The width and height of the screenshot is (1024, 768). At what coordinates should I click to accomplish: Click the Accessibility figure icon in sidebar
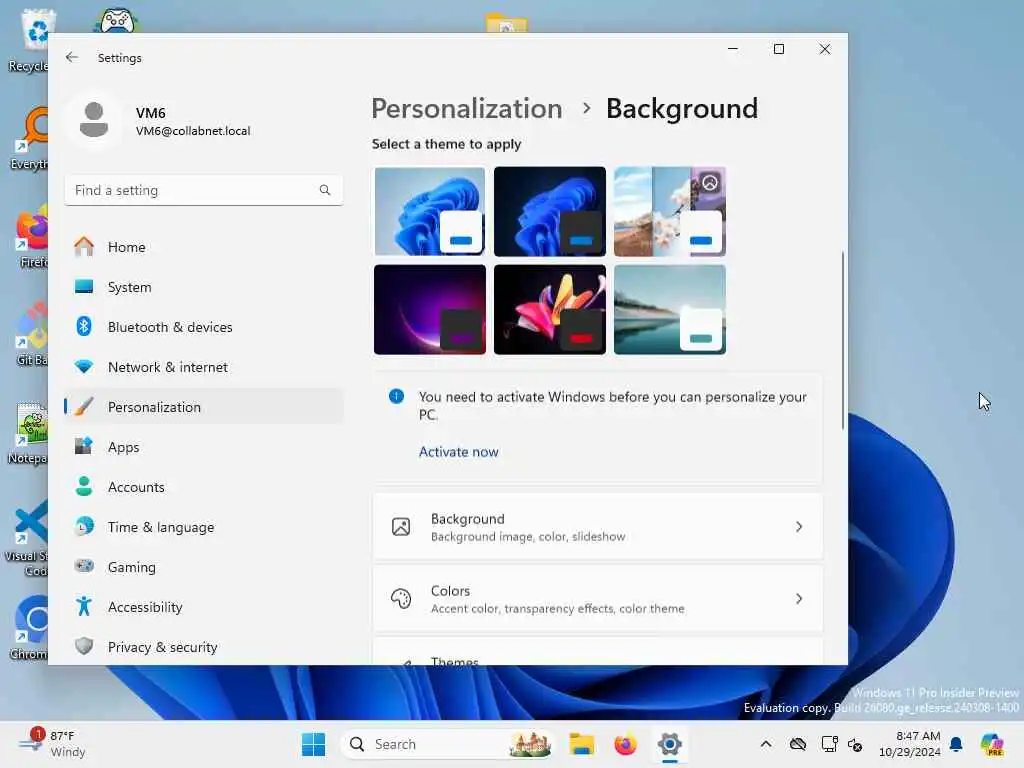tap(84, 607)
